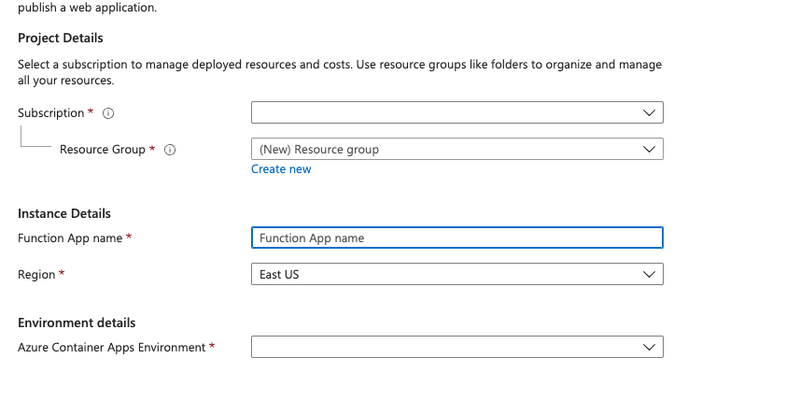Viewport: 800px width, 419px height.
Task: Click the Function App name label
Action: coord(70,238)
